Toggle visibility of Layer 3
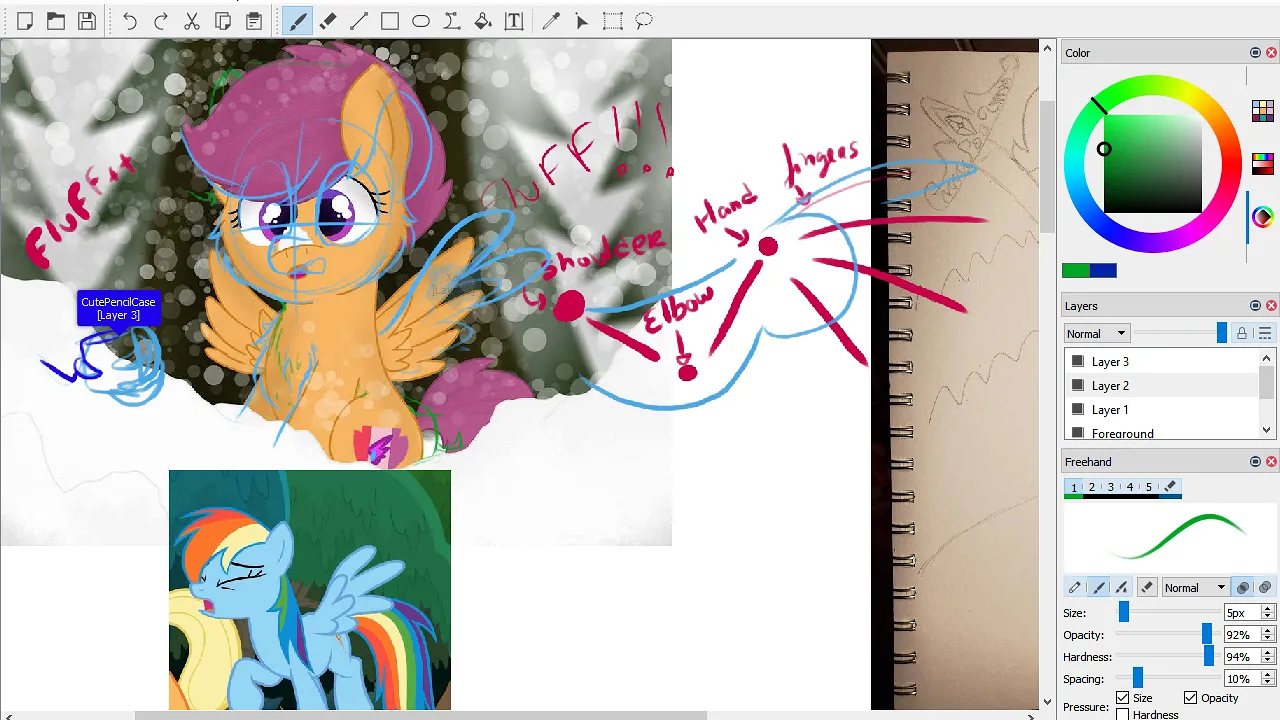The width and height of the screenshot is (1280, 720). tap(1078, 361)
